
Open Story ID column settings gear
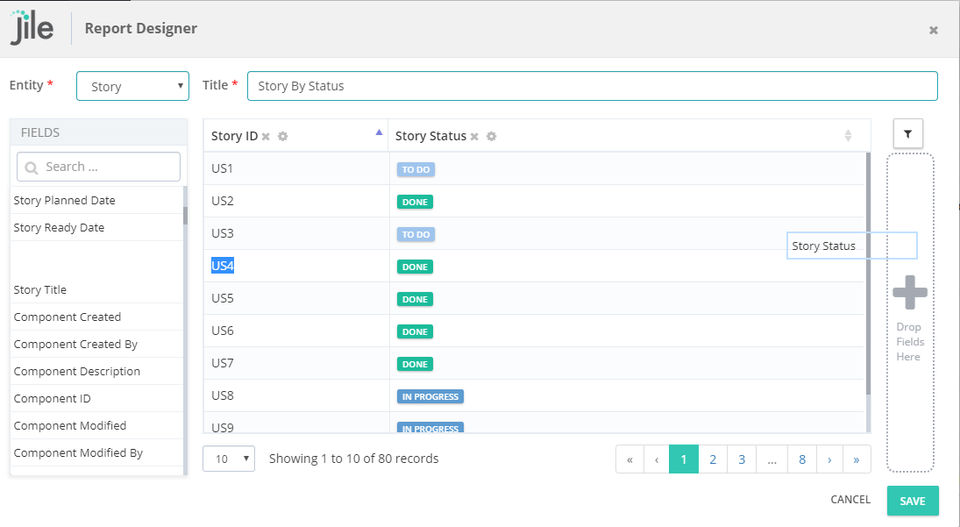(283, 137)
